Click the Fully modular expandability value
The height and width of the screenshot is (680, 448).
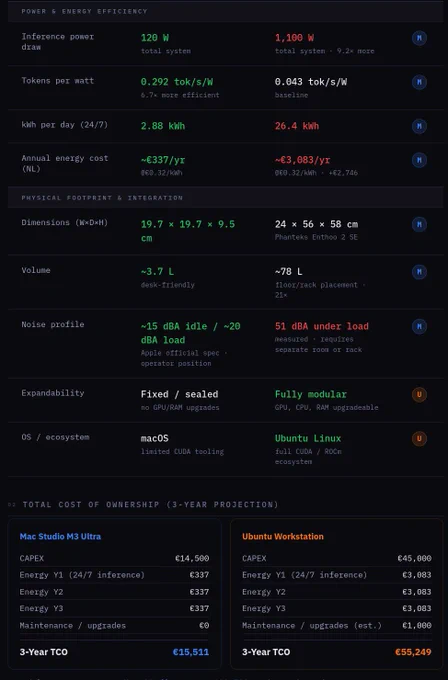(x=311, y=394)
